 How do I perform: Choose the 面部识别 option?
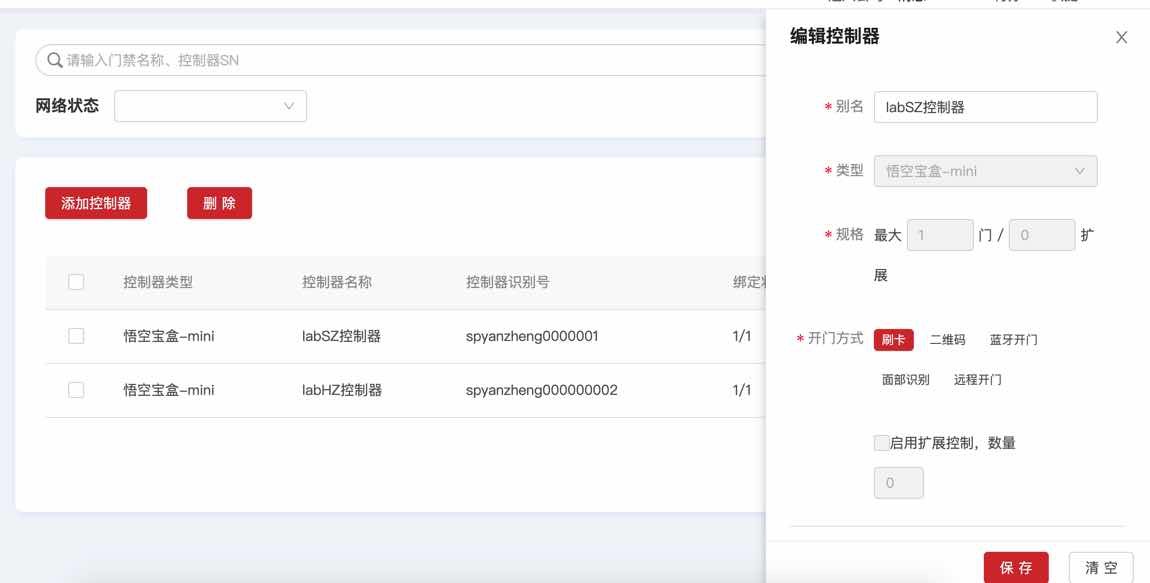pyautogui.click(x=905, y=380)
